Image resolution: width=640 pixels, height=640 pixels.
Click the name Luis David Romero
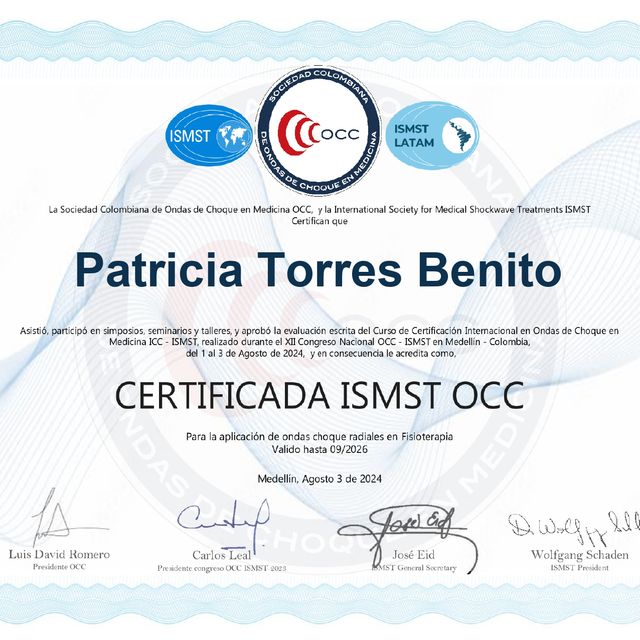coord(59,554)
